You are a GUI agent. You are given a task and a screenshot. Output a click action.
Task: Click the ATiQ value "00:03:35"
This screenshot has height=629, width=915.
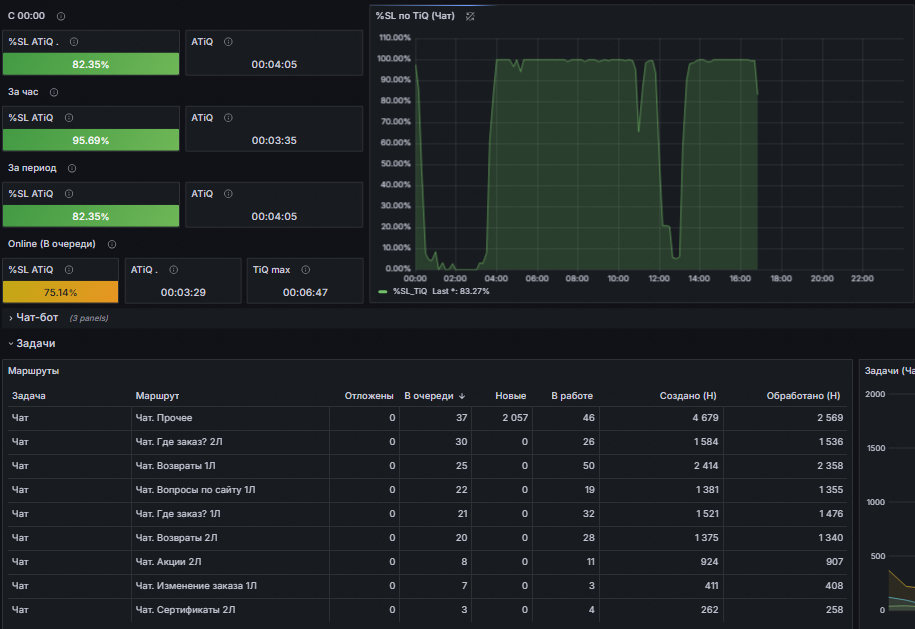coord(274,140)
